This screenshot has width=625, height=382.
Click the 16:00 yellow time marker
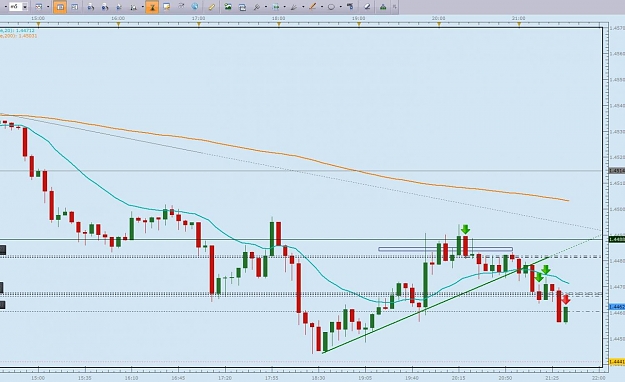(x=118, y=25)
